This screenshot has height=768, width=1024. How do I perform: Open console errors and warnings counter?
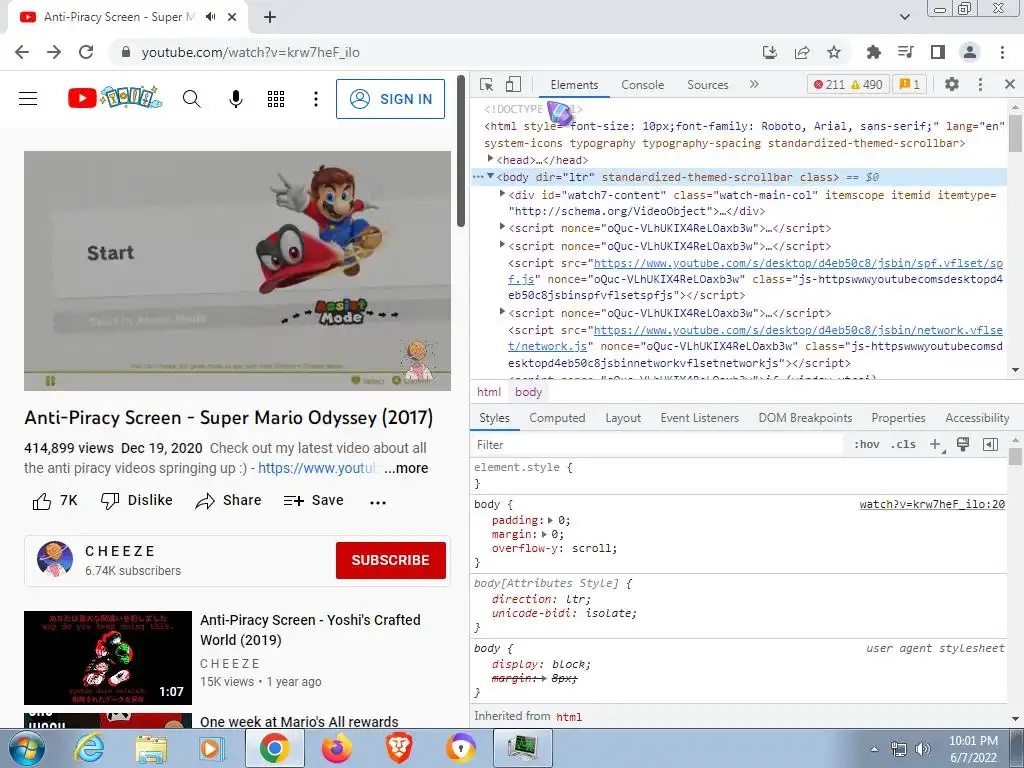(848, 85)
